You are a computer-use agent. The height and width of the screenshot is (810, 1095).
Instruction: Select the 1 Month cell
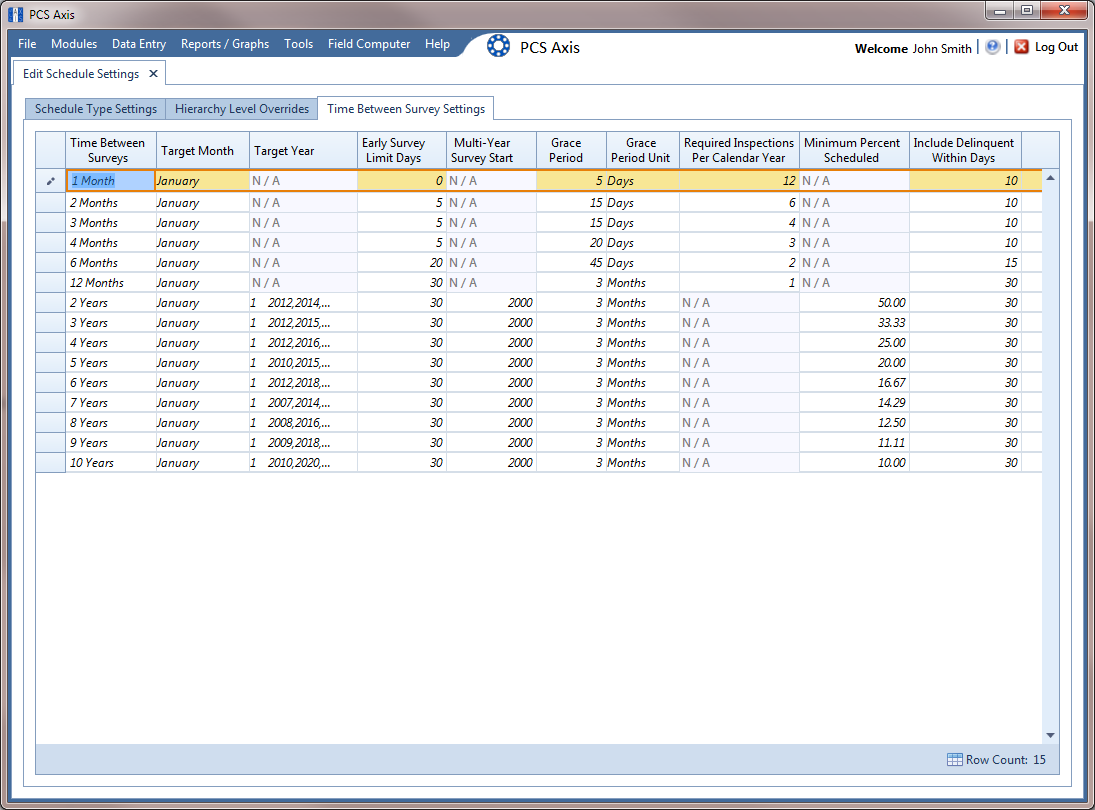click(x=110, y=181)
